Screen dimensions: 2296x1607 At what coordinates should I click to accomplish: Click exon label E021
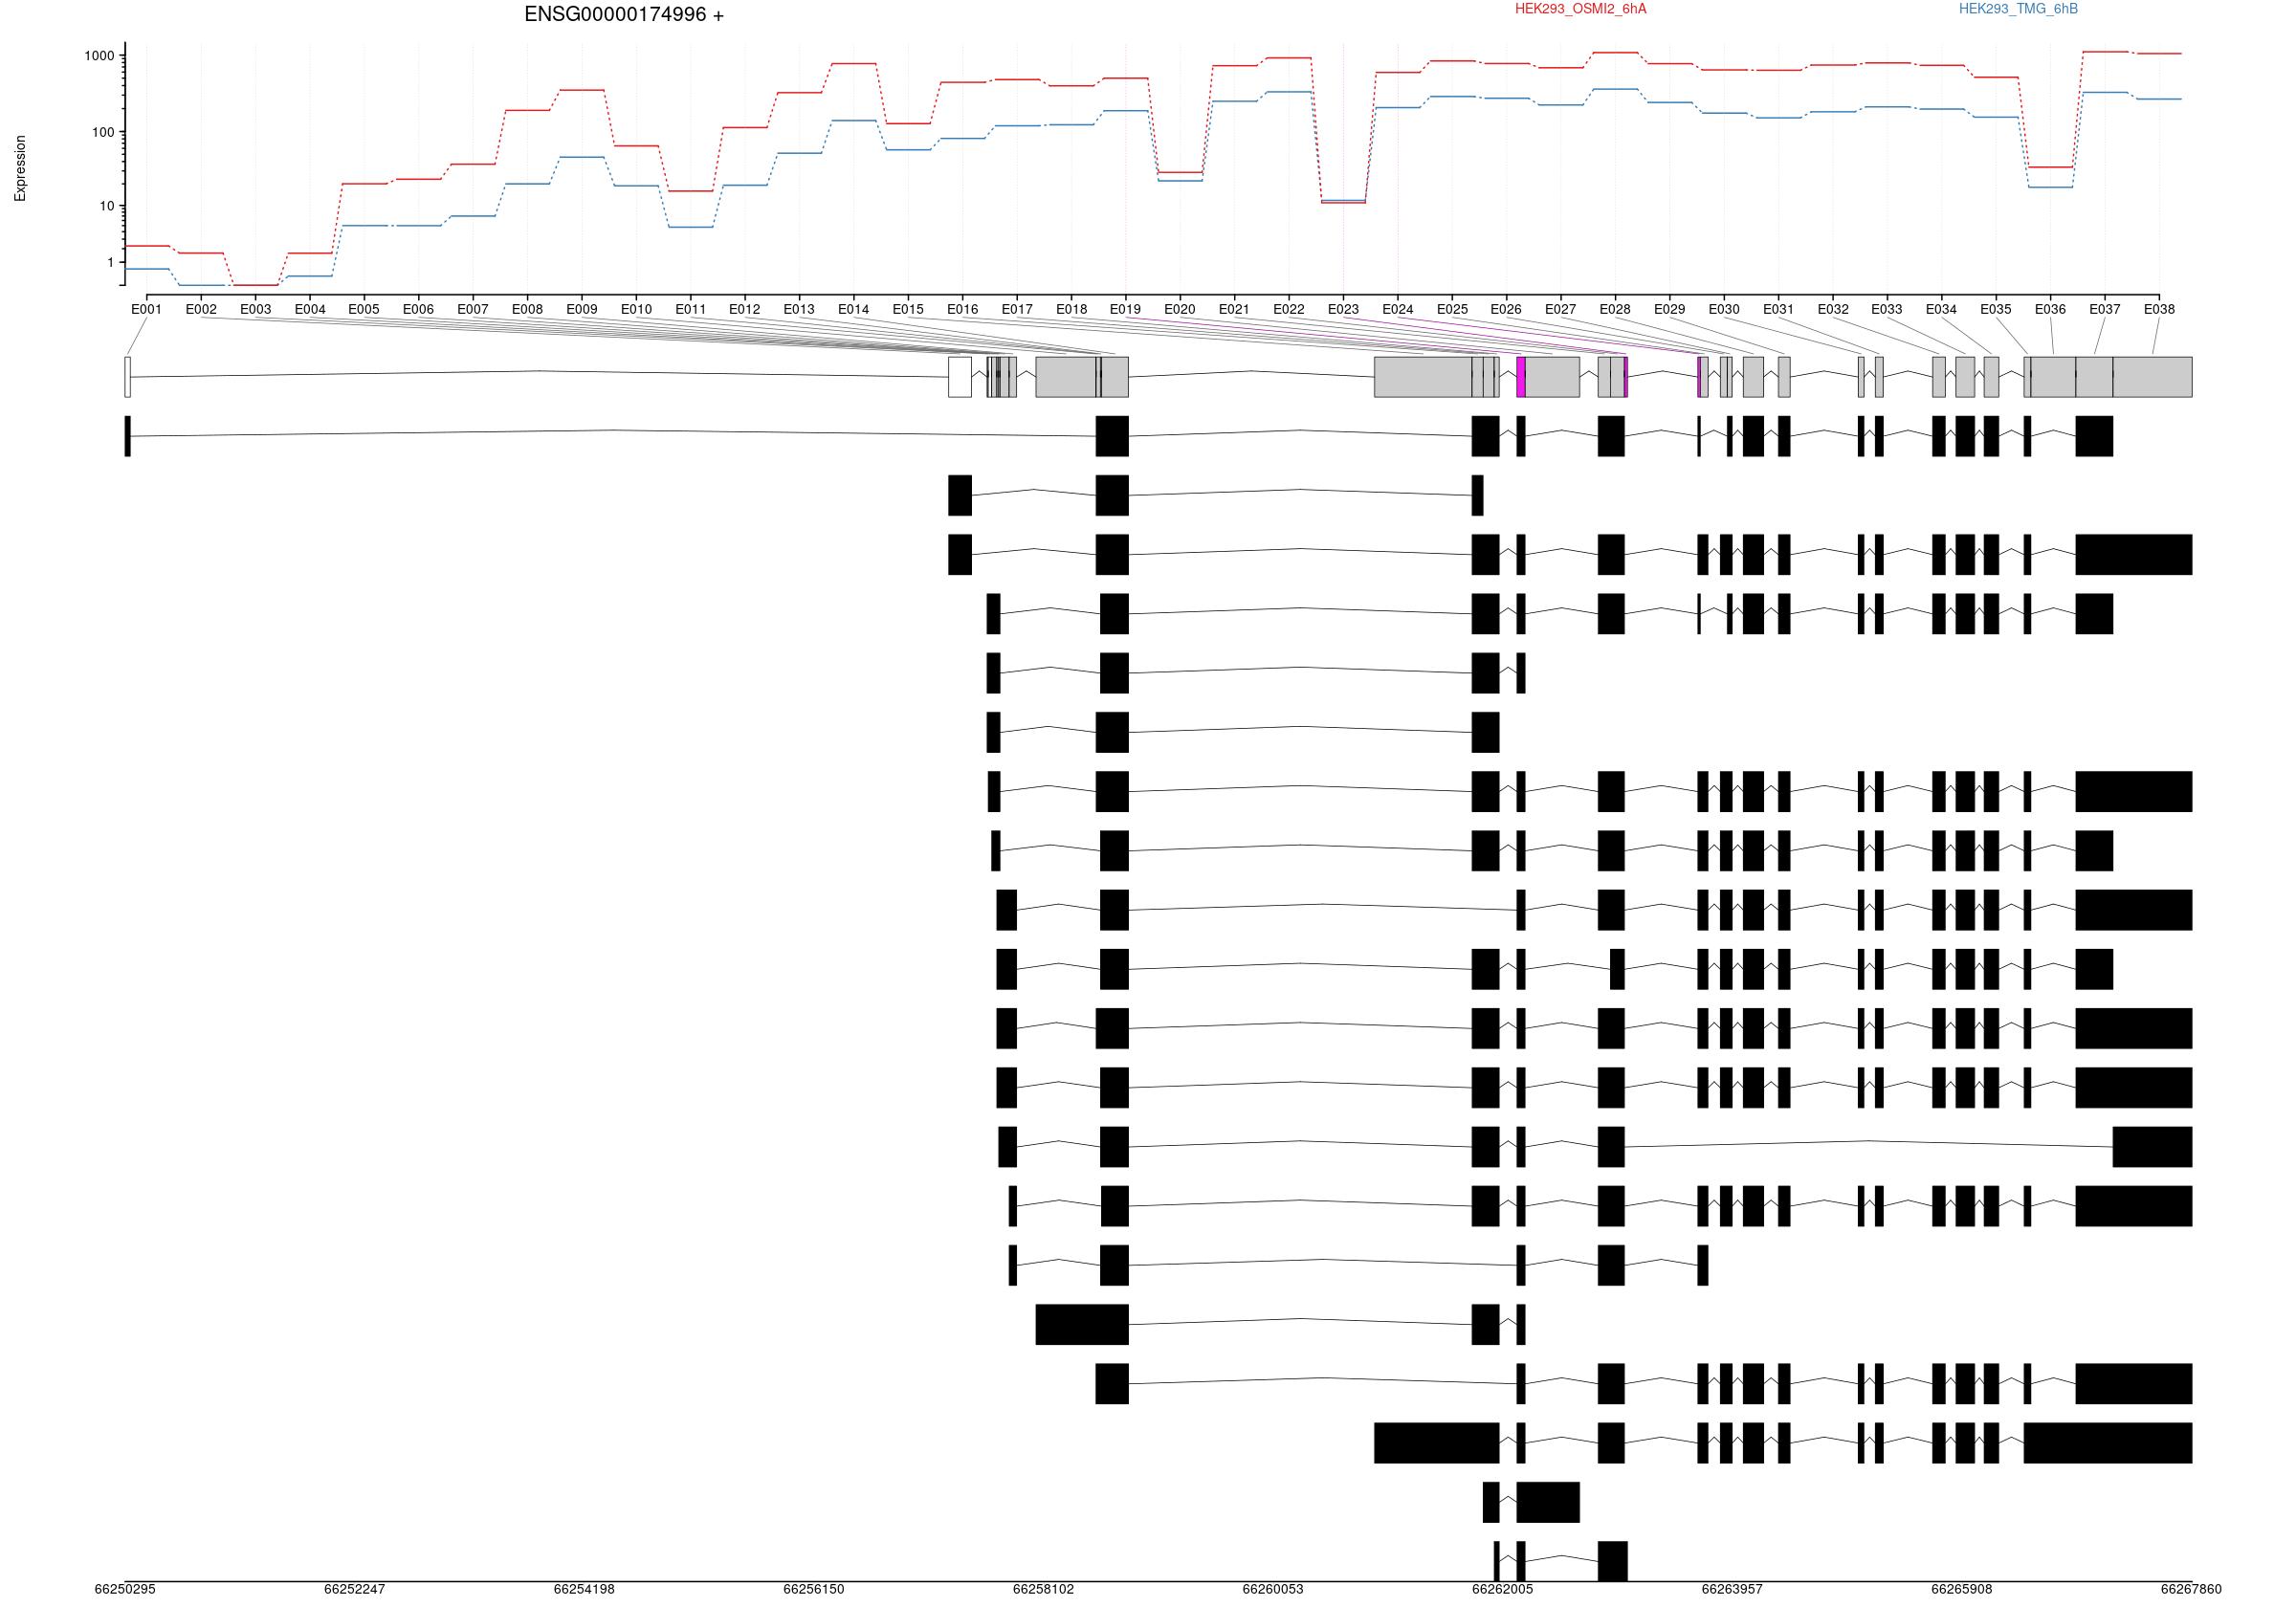coord(1234,309)
